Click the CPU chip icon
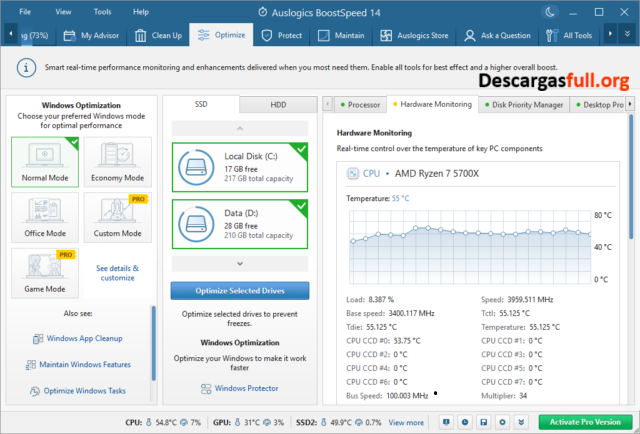The image size is (640, 434). click(x=352, y=174)
